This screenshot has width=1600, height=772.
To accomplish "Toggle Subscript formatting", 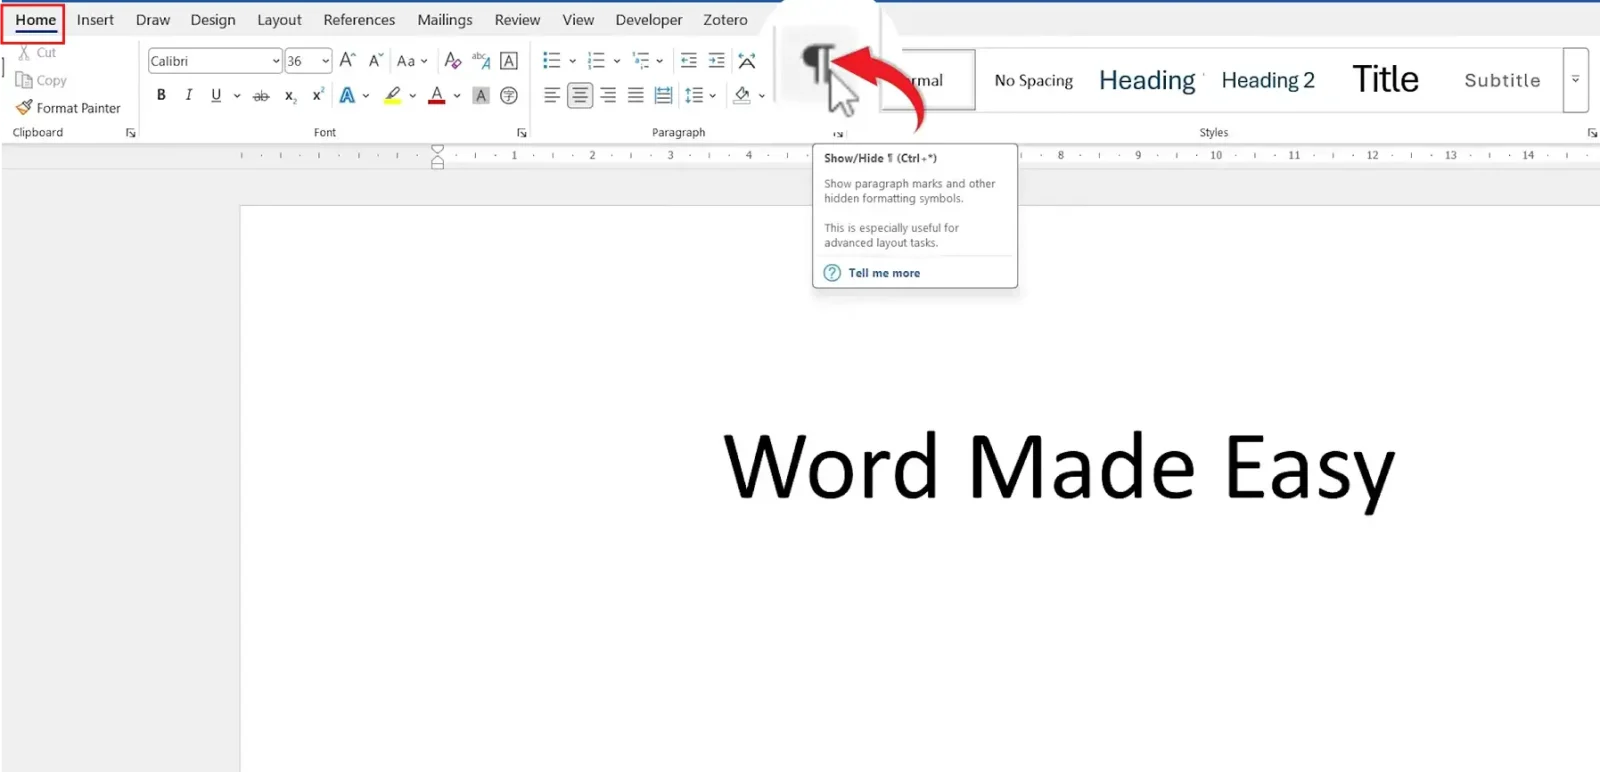I will coord(290,96).
